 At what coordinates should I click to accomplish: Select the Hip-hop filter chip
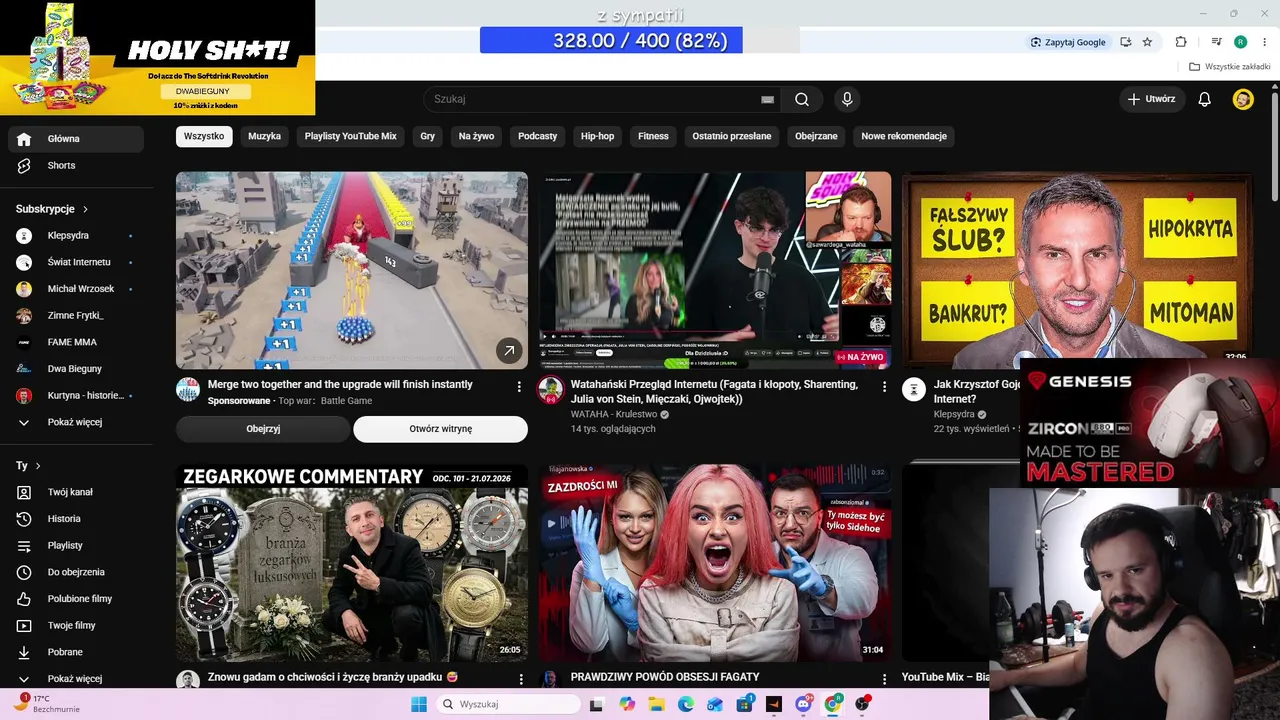click(598, 136)
